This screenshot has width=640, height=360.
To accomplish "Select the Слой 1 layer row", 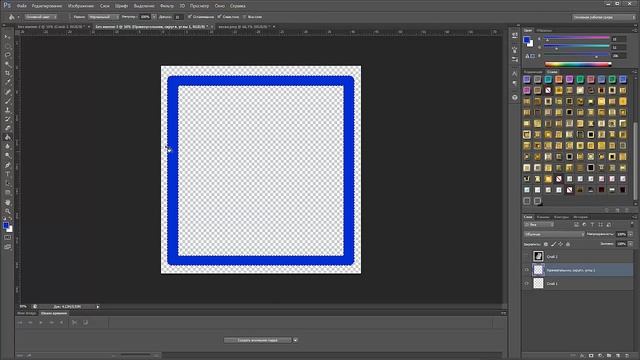I will (578, 283).
